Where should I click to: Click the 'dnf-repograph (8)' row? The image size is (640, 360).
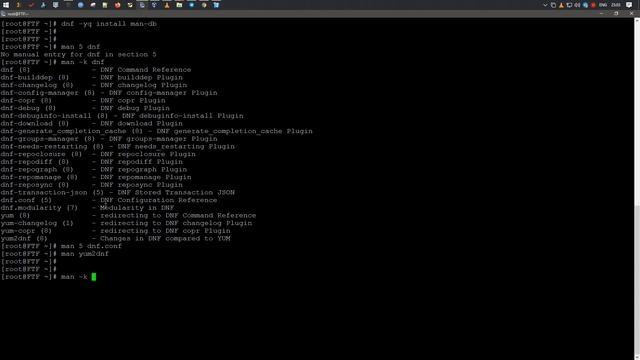(x=94, y=169)
